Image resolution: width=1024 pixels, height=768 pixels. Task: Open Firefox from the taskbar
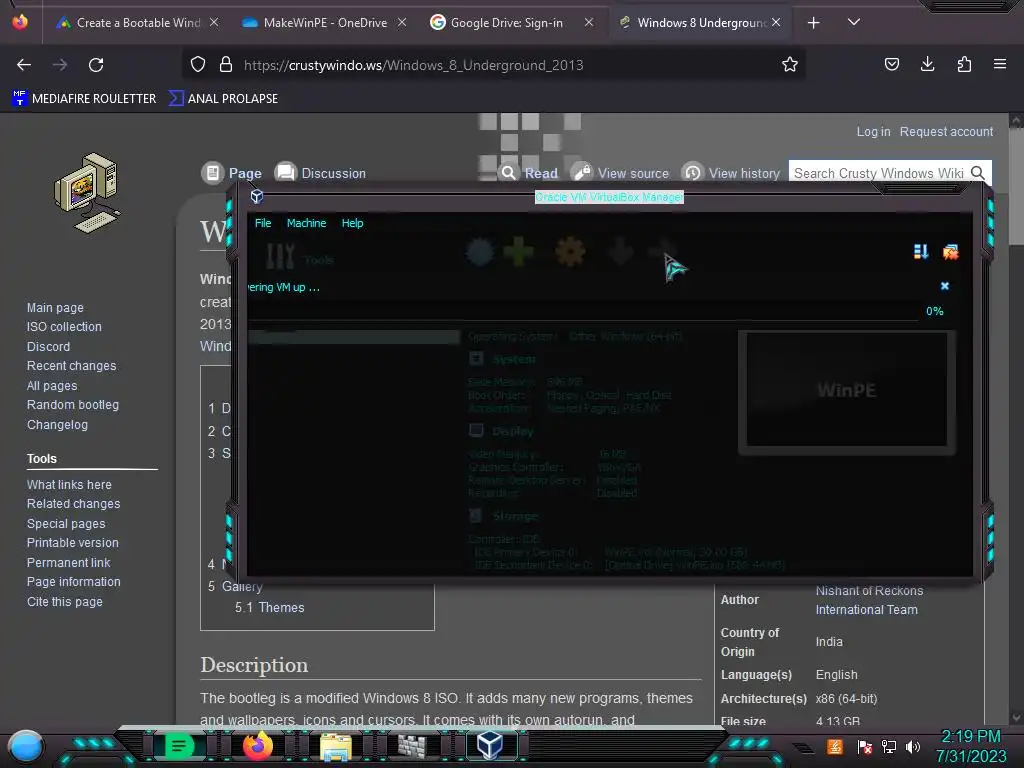pyautogui.click(x=257, y=746)
